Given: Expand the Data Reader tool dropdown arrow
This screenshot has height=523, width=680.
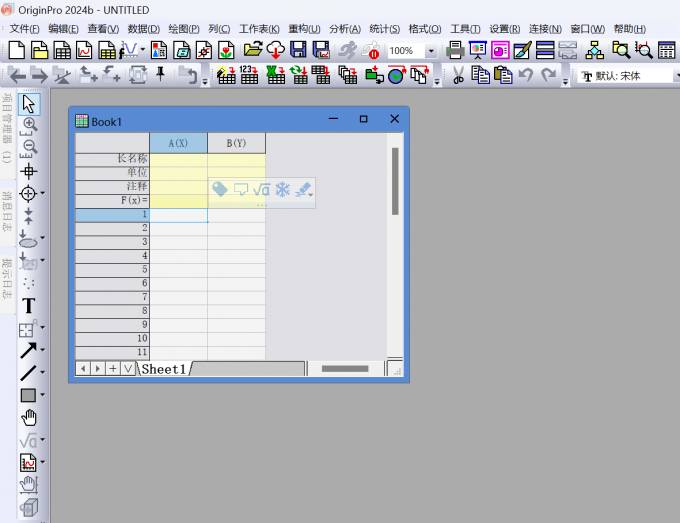Looking at the screenshot, I should (x=42, y=193).
